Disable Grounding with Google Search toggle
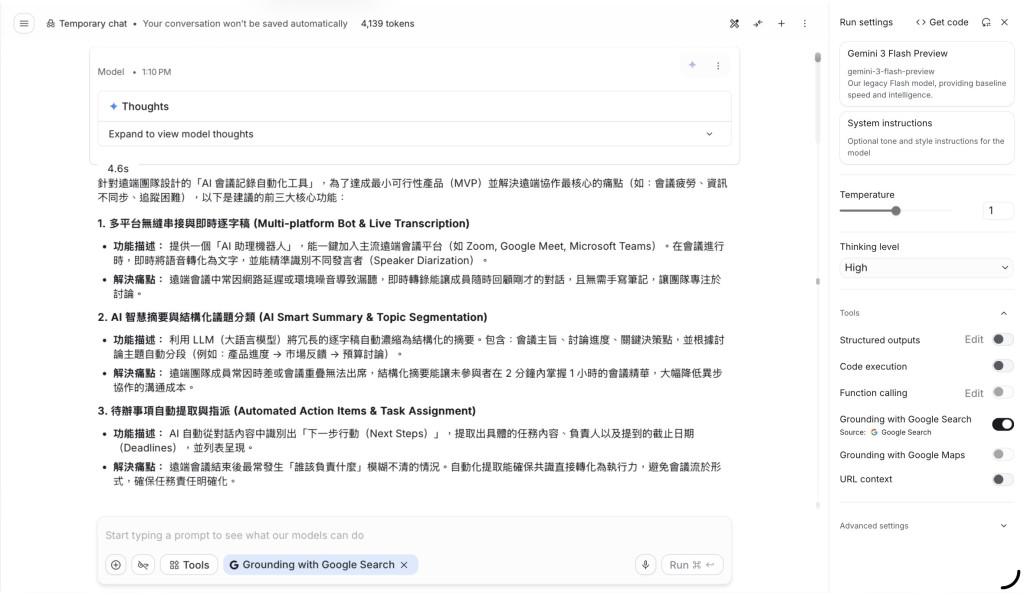The image size is (1024, 593). click(x=1002, y=425)
